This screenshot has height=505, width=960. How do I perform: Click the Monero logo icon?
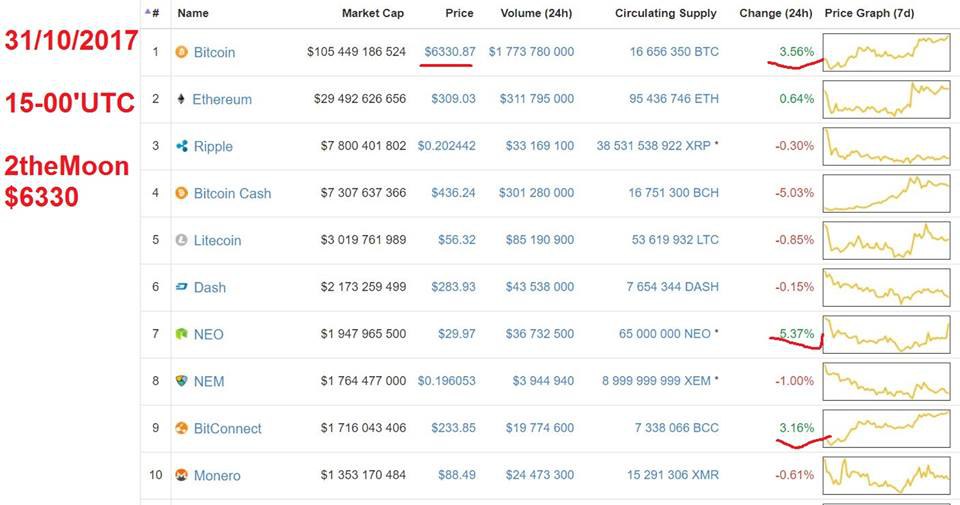click(181, 474)
